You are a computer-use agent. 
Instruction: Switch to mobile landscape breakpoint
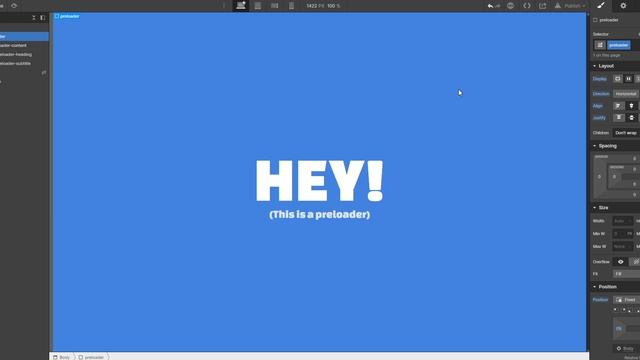pos(275,6)
